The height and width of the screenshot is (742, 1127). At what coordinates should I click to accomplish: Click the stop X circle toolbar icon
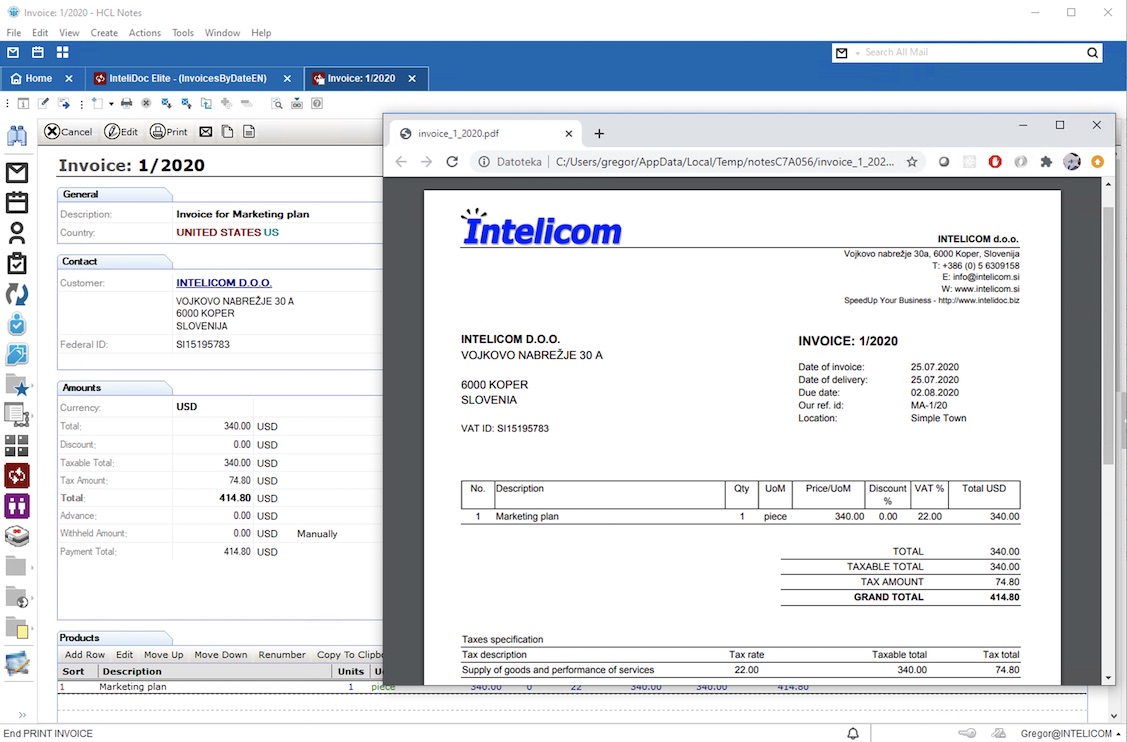tap(146, 104)
